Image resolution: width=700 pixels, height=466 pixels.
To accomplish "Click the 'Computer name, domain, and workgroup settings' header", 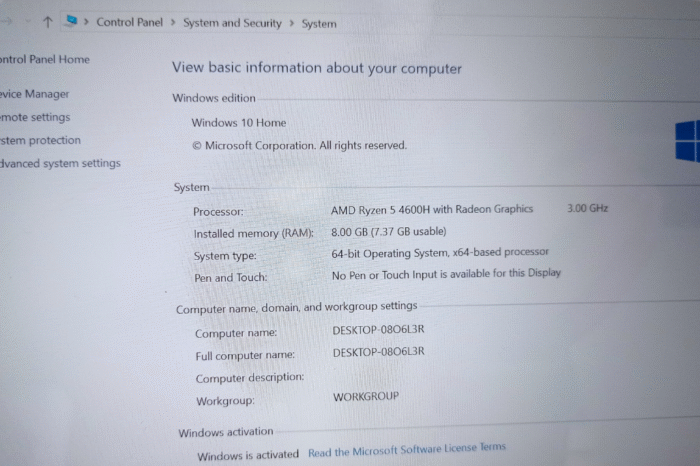I will click(x=296, y=308).
